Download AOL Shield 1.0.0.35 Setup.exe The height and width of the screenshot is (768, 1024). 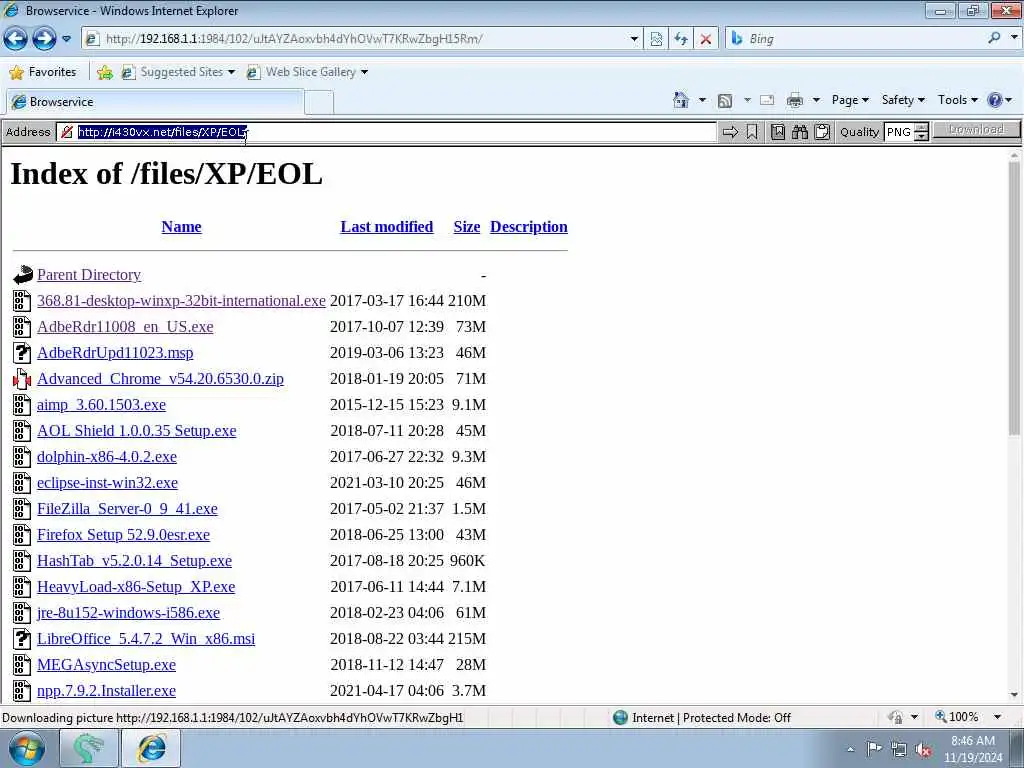point(136,431)
